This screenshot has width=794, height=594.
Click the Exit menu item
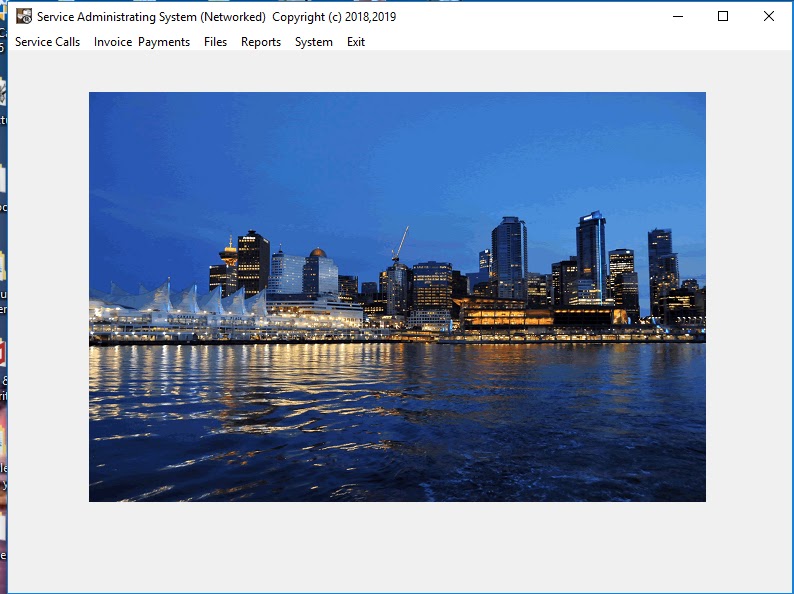[355, 42]
